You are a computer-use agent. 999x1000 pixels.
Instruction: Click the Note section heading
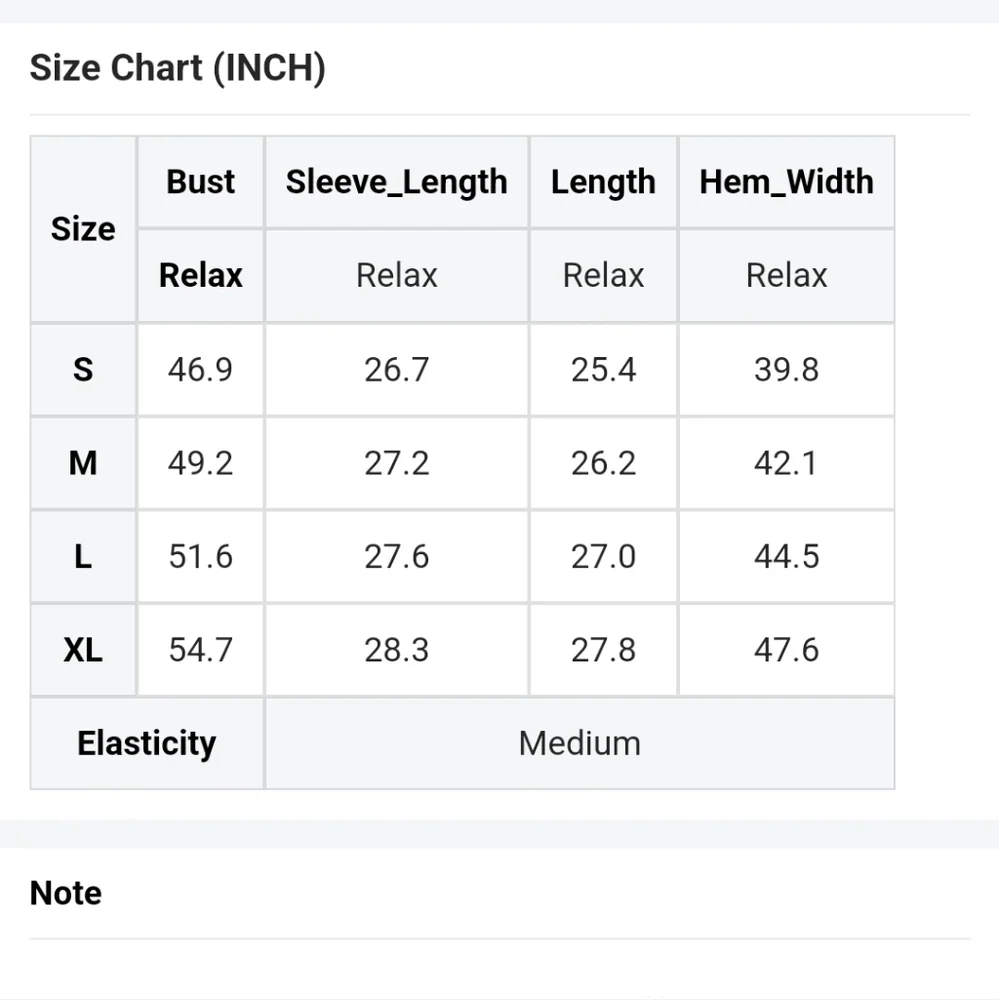66,893
